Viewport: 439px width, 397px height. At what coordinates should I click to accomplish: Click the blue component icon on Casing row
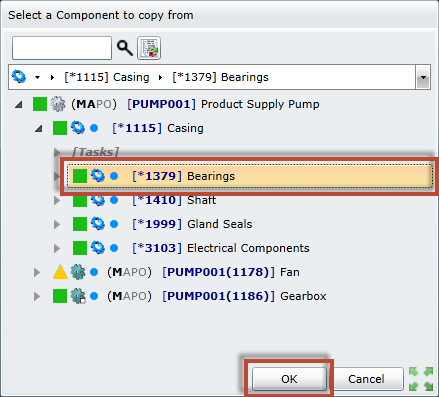78,128
